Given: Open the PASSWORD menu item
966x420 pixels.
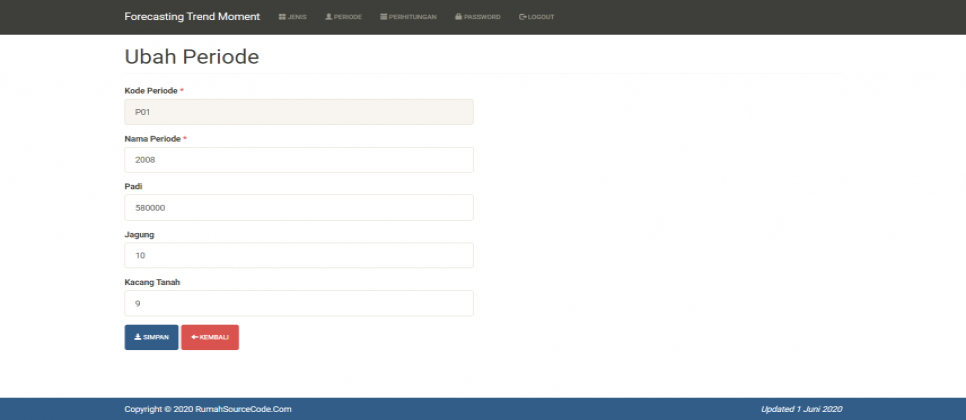Looking at the screenshot, I should click(x=477, y=17).
